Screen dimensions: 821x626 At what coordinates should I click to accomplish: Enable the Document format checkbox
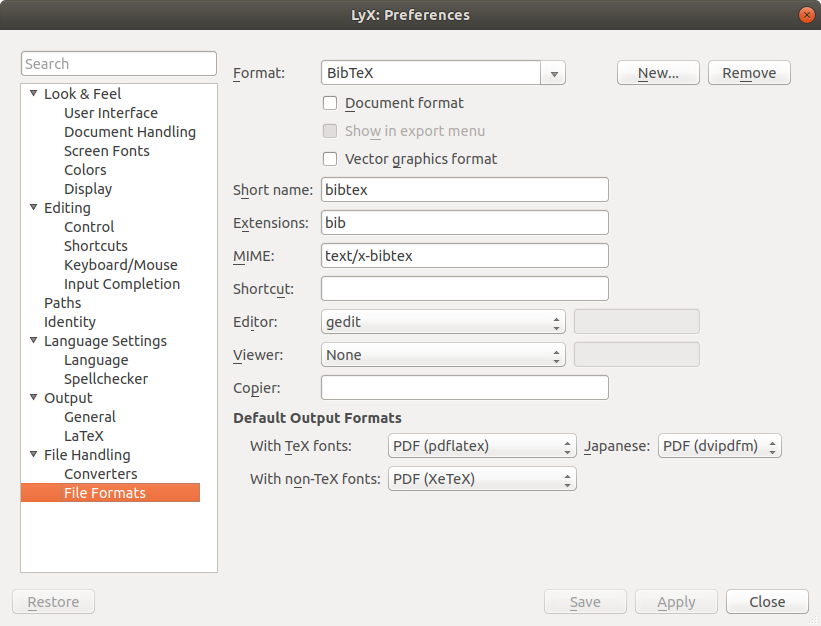[330, 103]
